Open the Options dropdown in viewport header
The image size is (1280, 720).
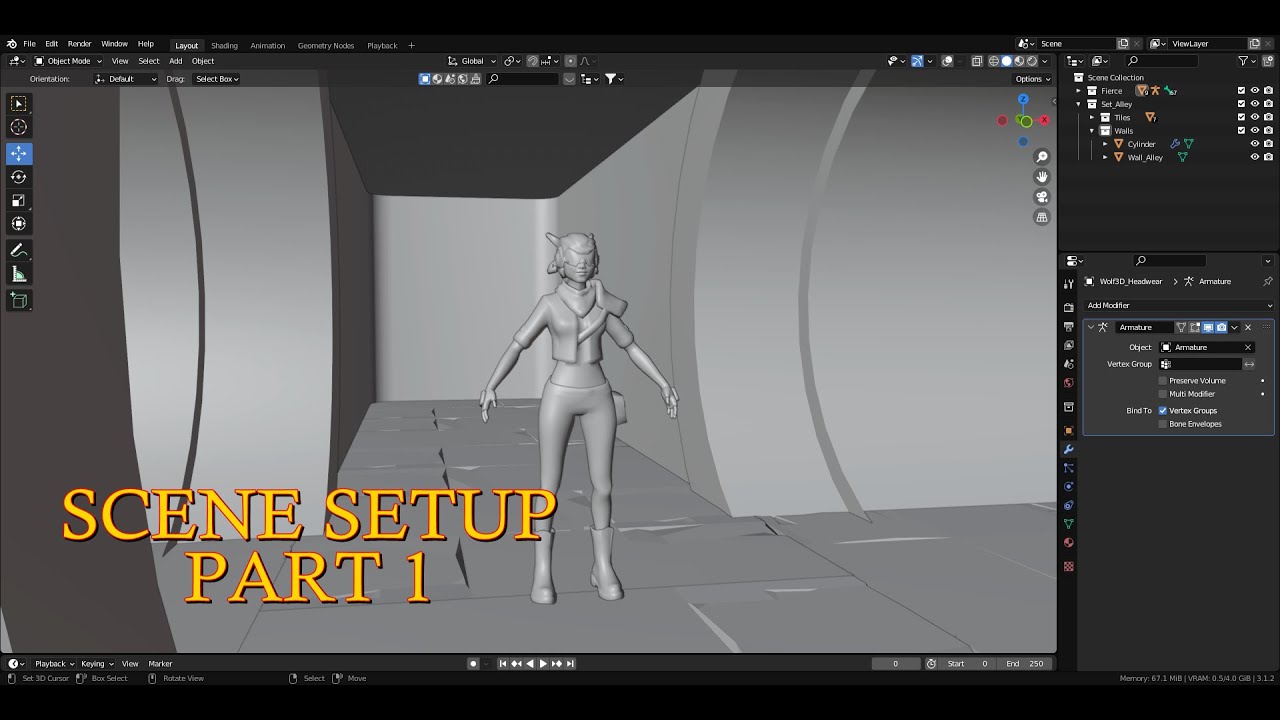(x=1032, y=79)
